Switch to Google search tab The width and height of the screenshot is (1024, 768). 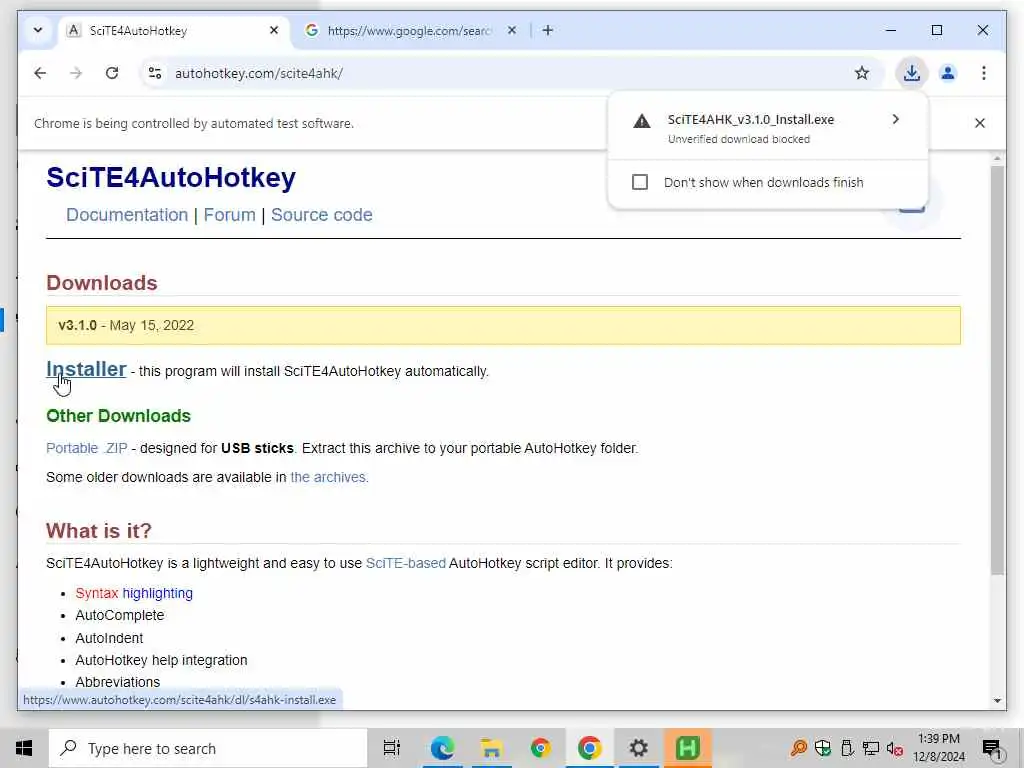point(409,31)
